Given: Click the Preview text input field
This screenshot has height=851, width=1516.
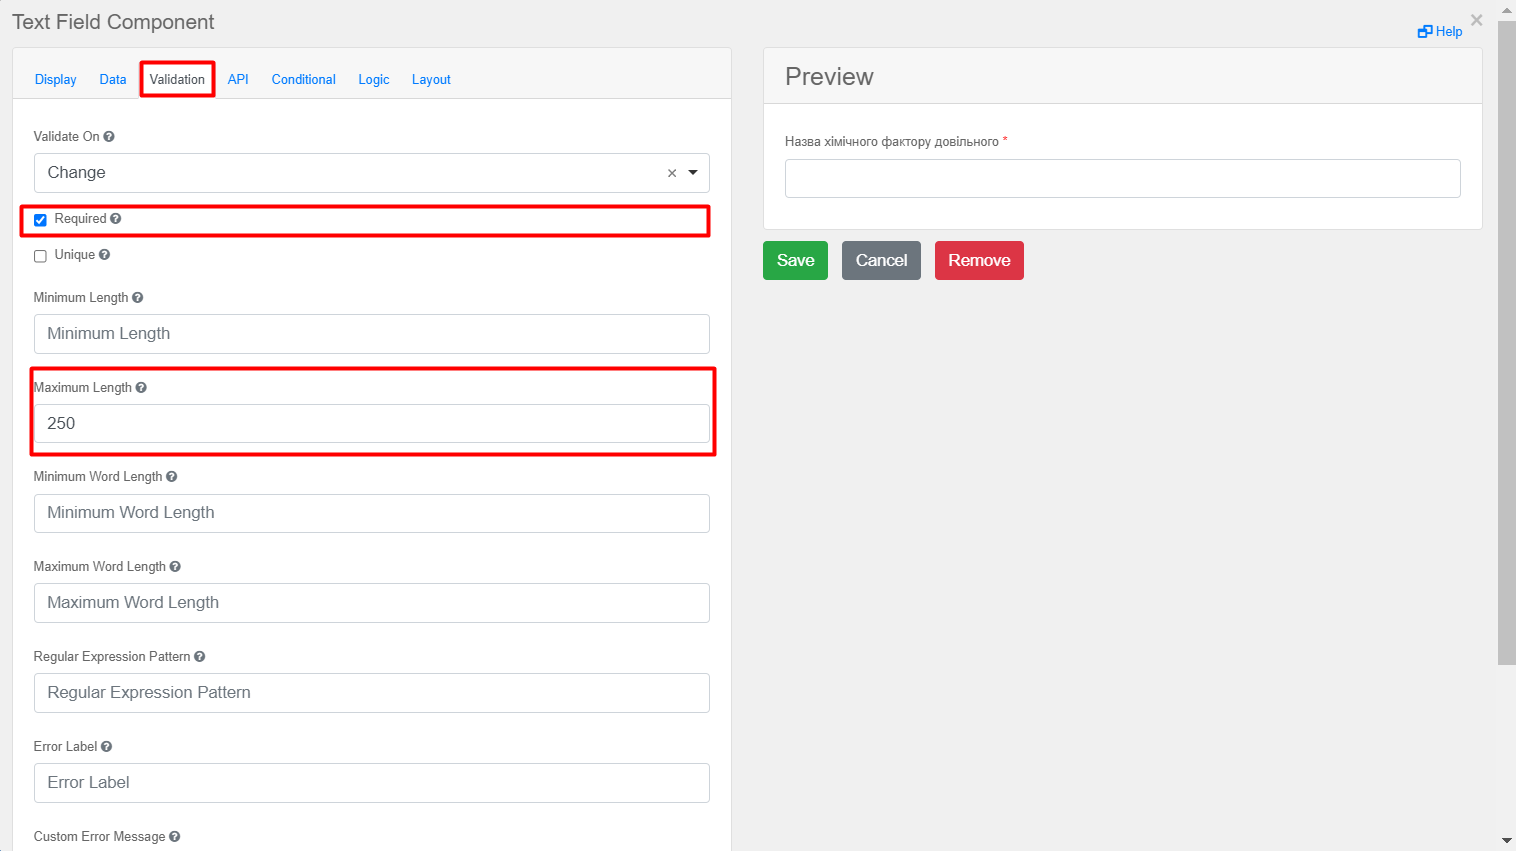Looking at the screenshot, I should click(1122, 178).
